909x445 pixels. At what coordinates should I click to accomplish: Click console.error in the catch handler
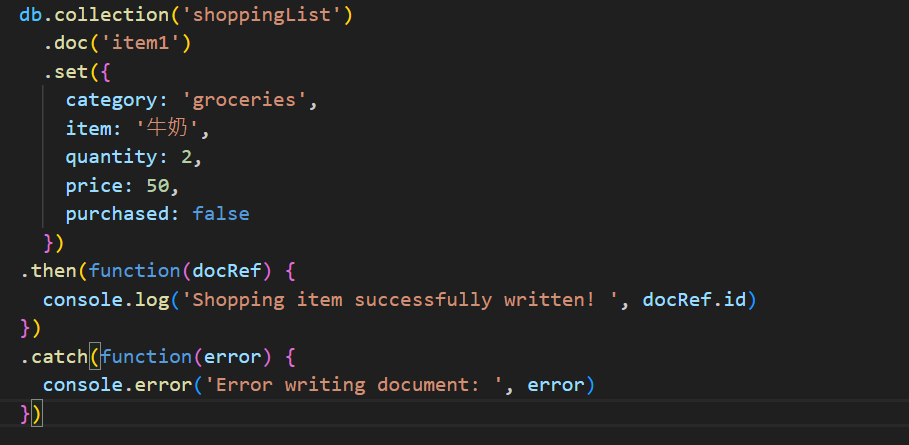[118, 385]
